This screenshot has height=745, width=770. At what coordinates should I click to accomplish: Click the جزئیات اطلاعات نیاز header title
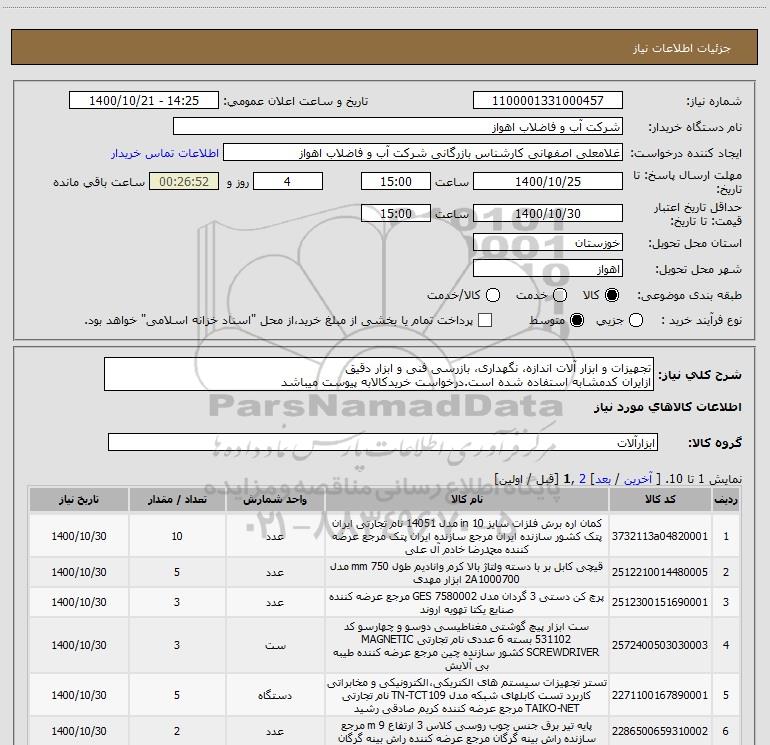pos(682,48)
